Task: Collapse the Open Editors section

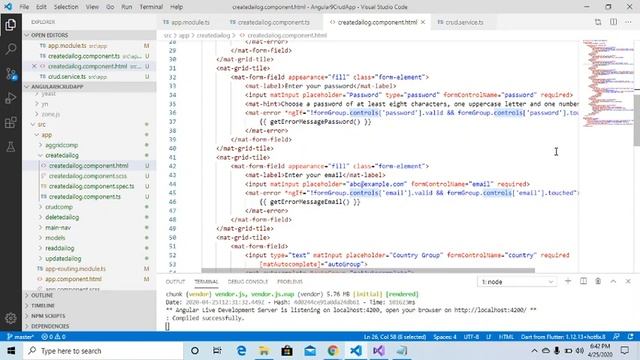Action: click(89, 35)
